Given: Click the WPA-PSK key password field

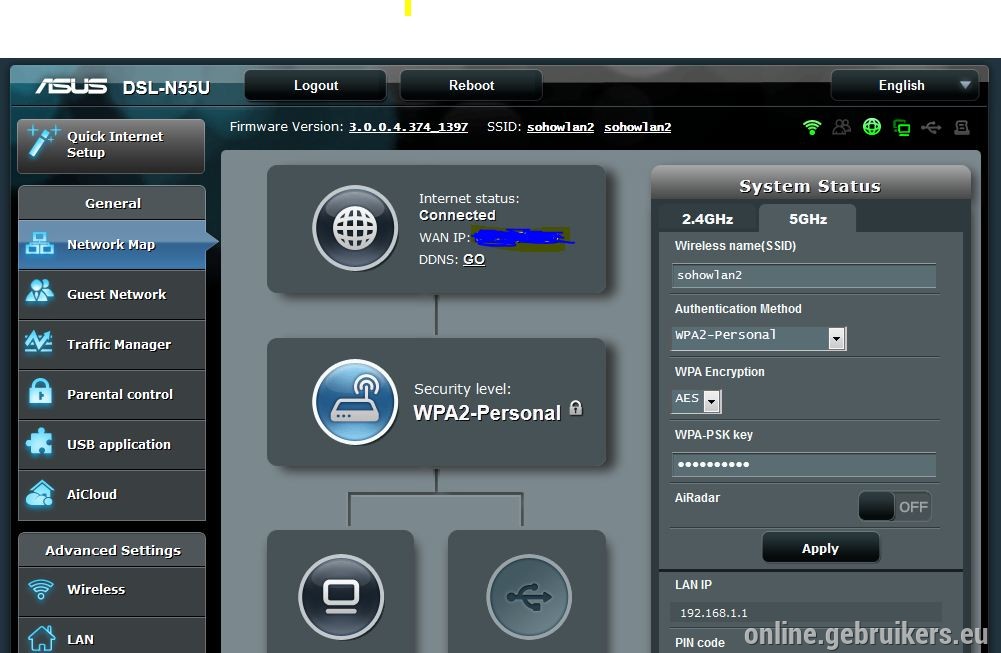Looking at the screenshot, I should [x=804, y=464].
